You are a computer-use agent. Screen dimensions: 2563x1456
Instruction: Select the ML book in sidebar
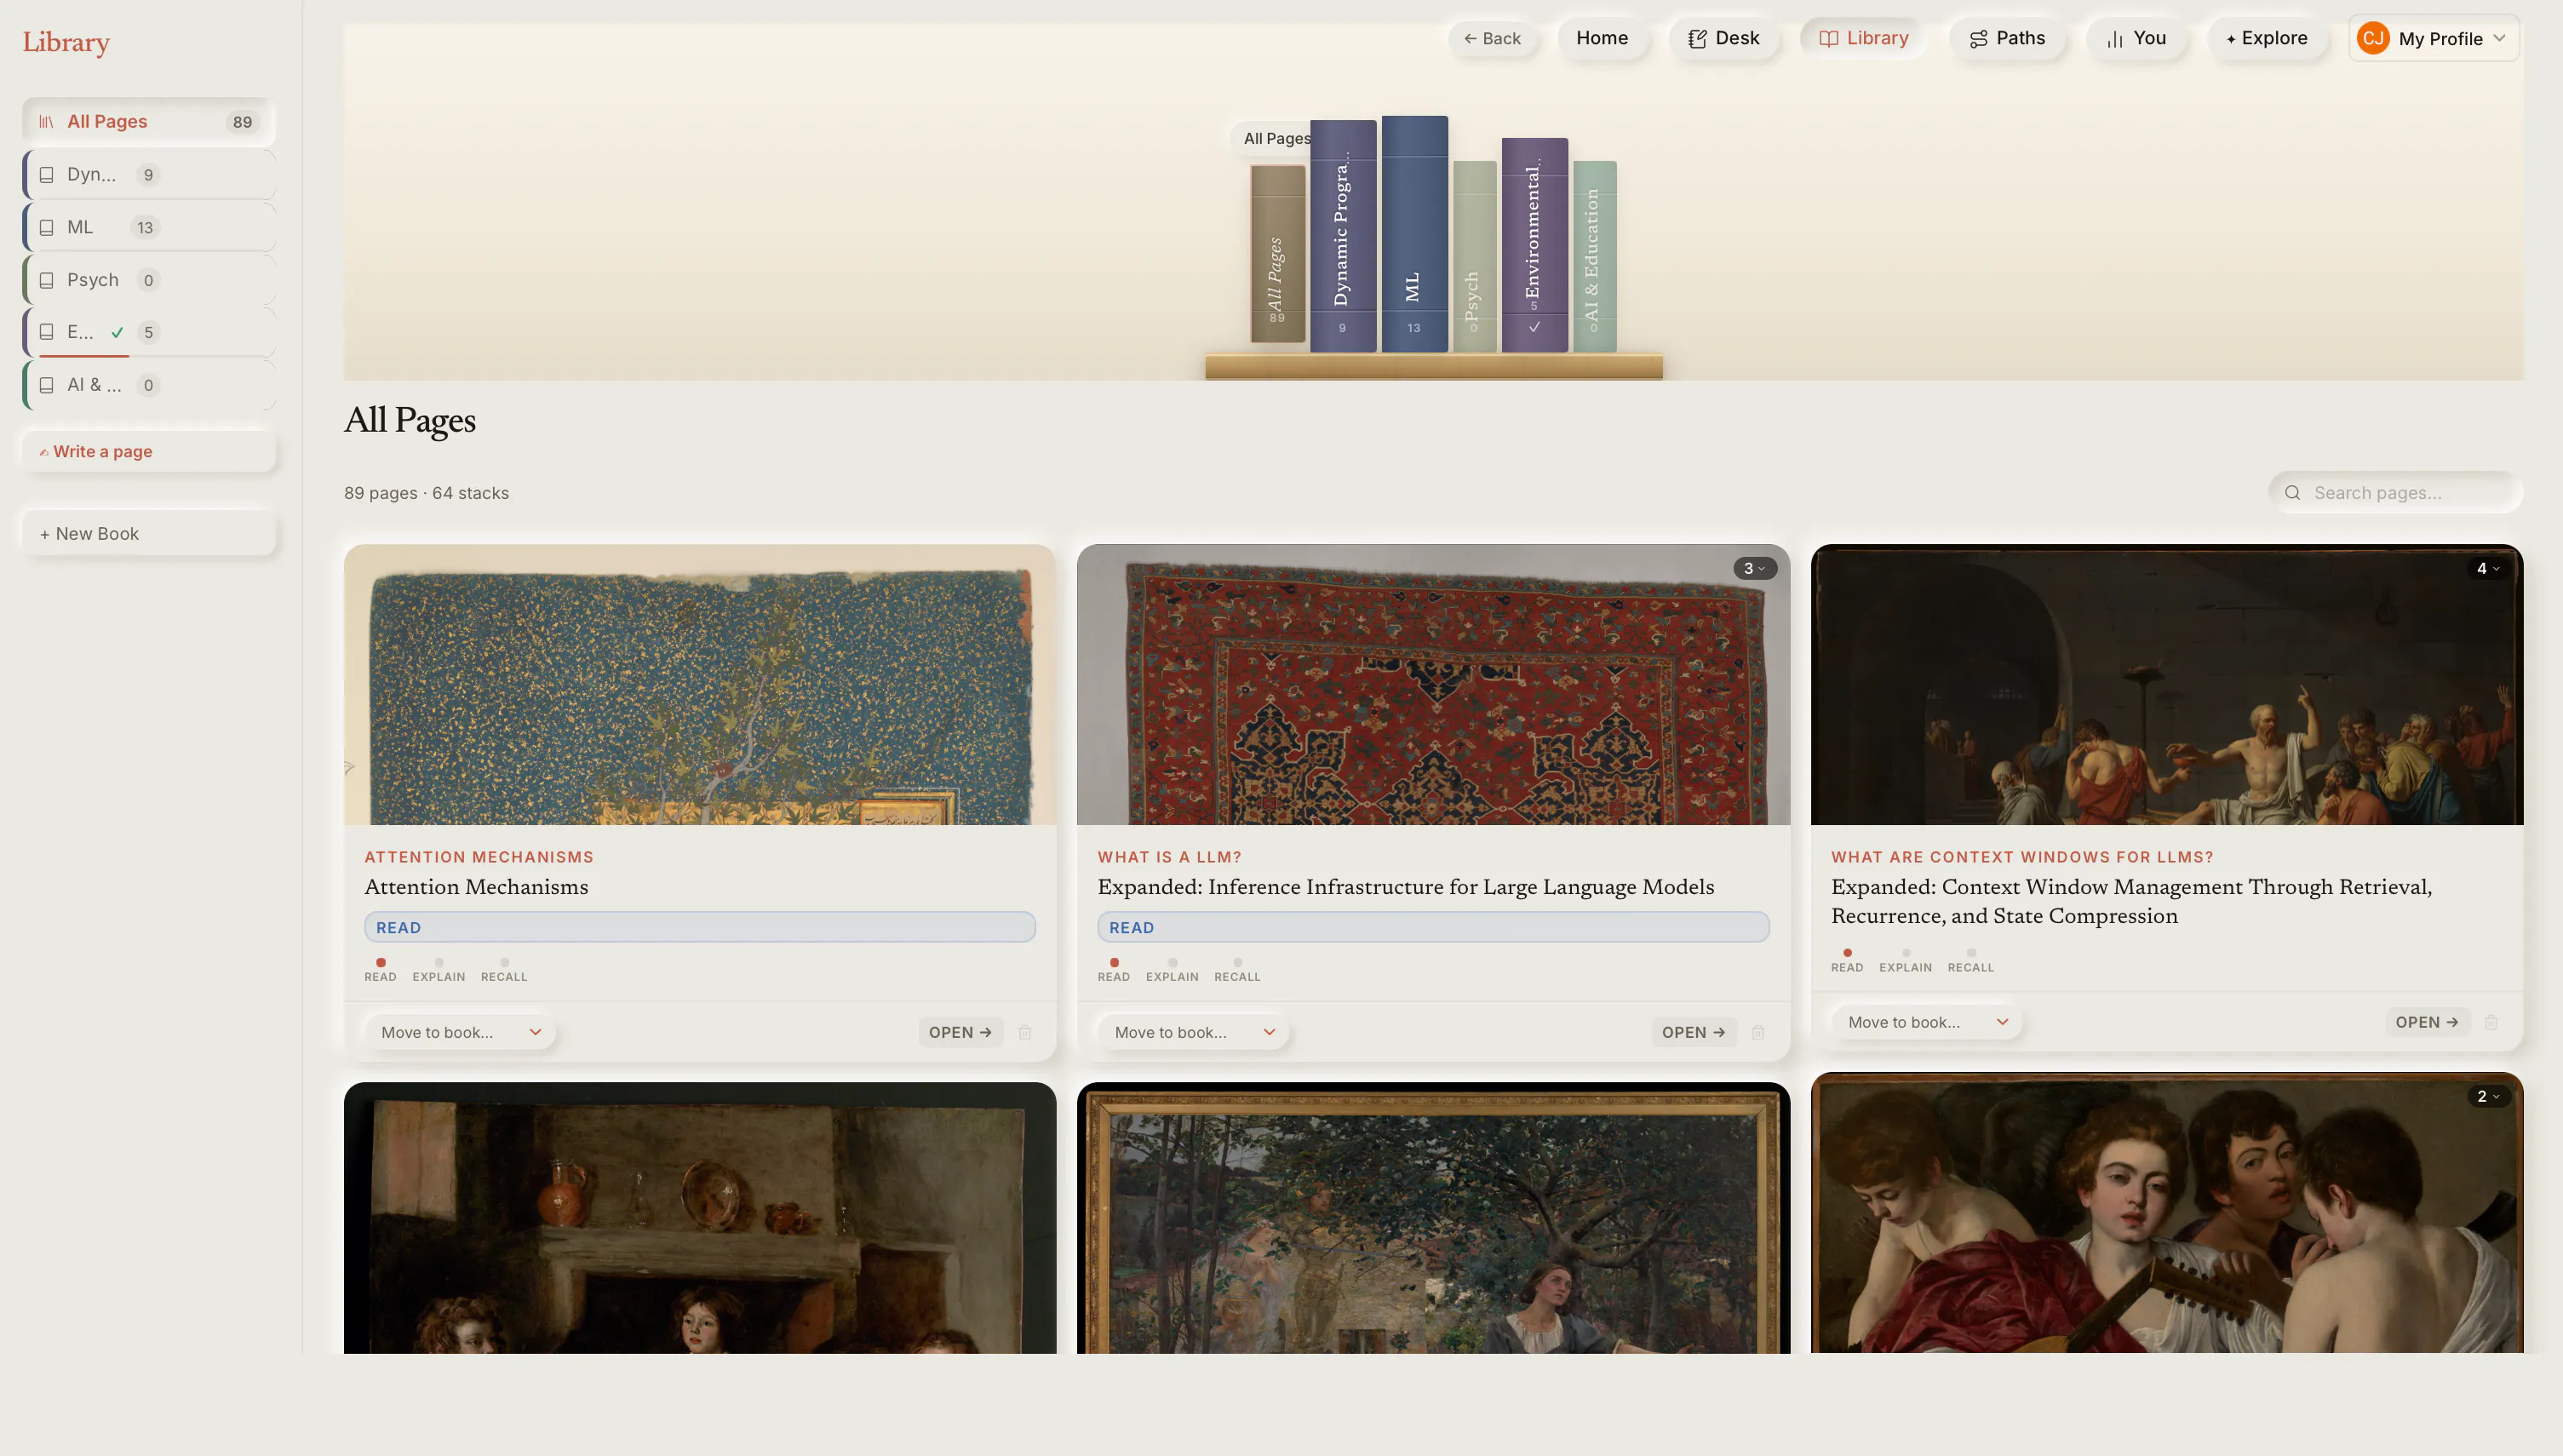tap(149, 227)
